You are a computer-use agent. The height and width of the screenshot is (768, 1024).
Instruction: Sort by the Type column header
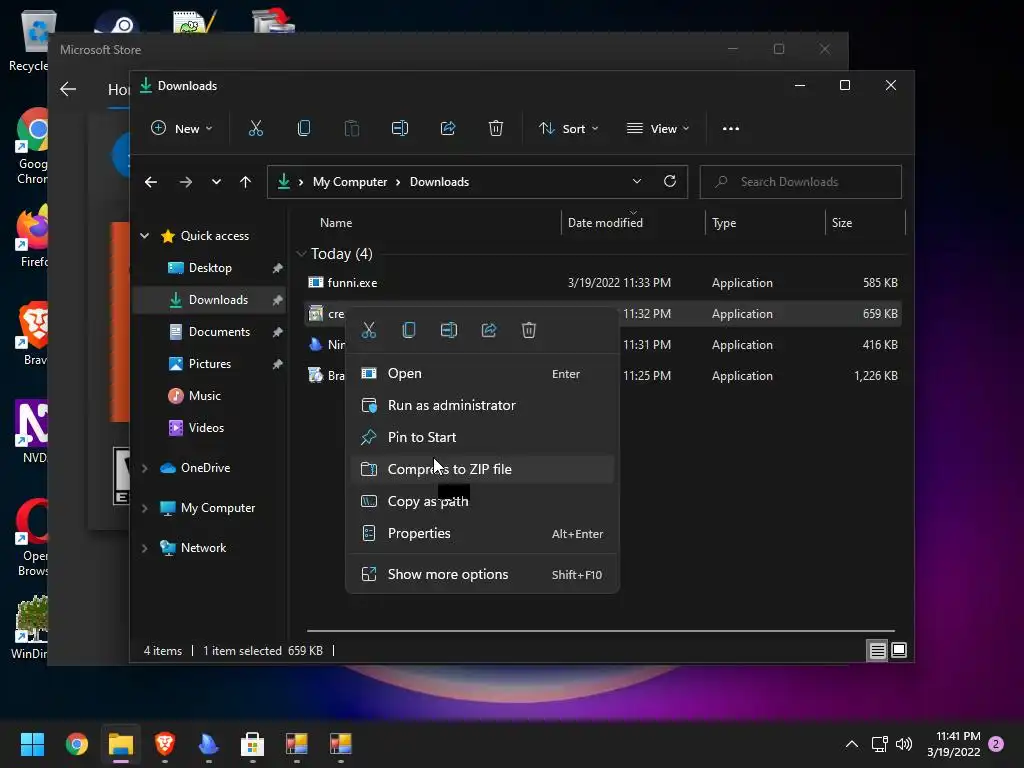(724, 223)
